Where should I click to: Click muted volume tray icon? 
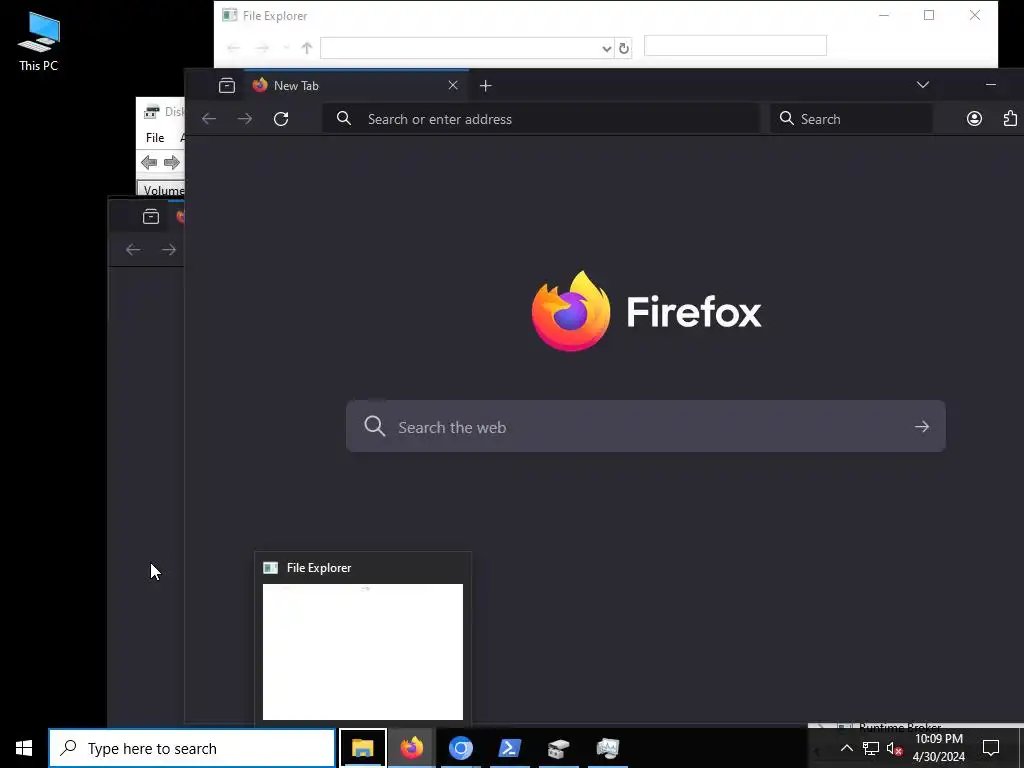(x=895, y=748)
